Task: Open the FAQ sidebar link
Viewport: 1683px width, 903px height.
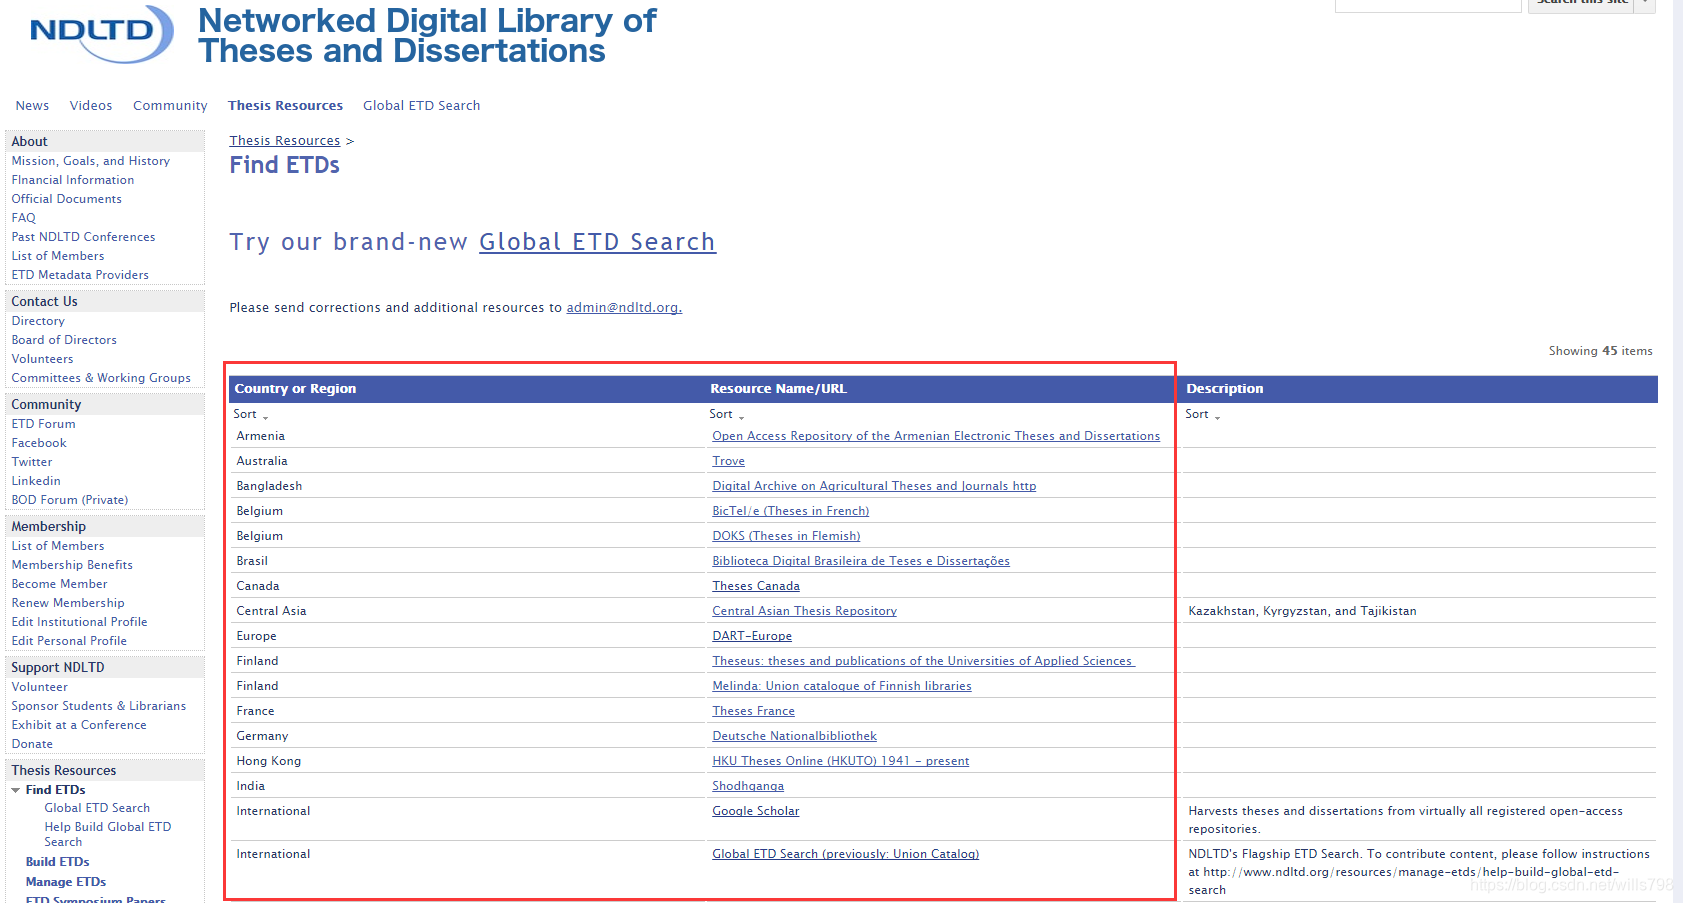Action: pyautogui.click(x=24, y=218)
